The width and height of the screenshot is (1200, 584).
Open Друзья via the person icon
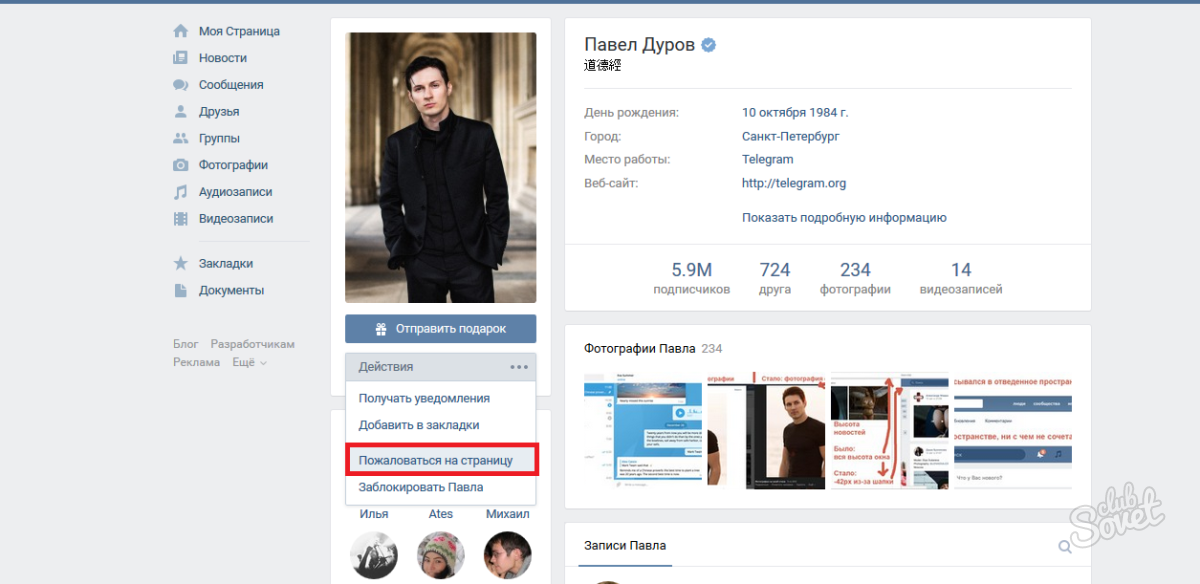click(180, 112)
